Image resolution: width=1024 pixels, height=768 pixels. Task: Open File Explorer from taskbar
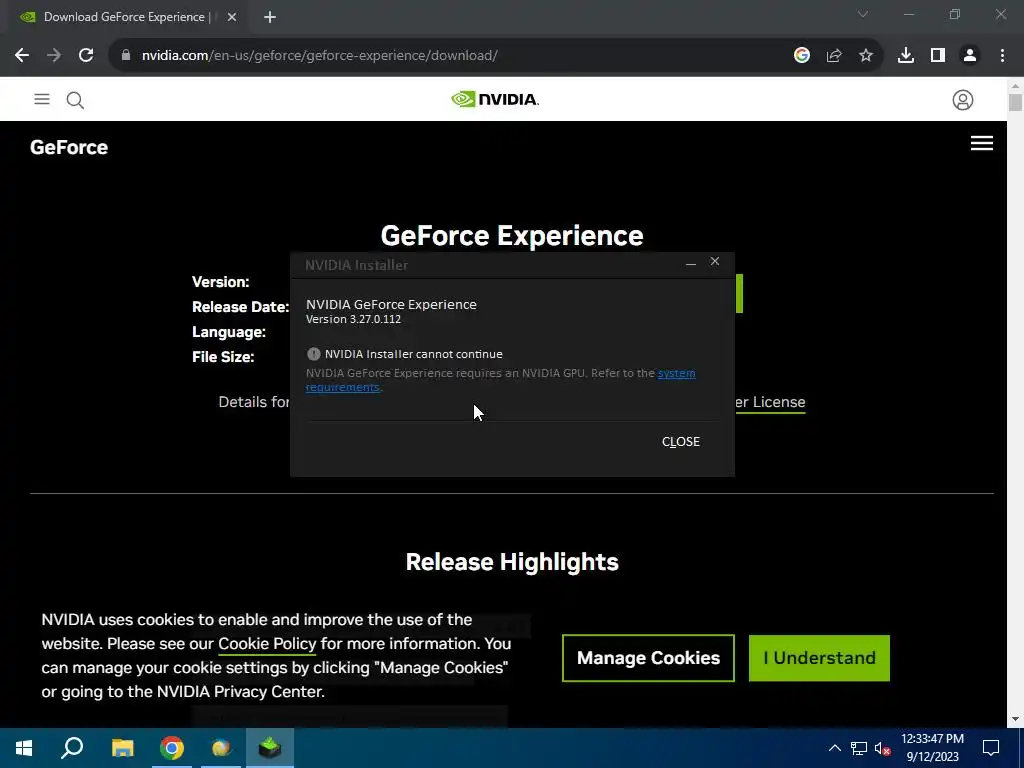coord(122,748)
